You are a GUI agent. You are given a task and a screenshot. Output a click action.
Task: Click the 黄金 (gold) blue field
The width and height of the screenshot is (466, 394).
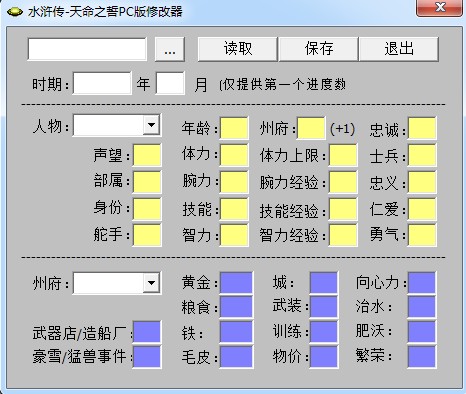tap(236, 283)
